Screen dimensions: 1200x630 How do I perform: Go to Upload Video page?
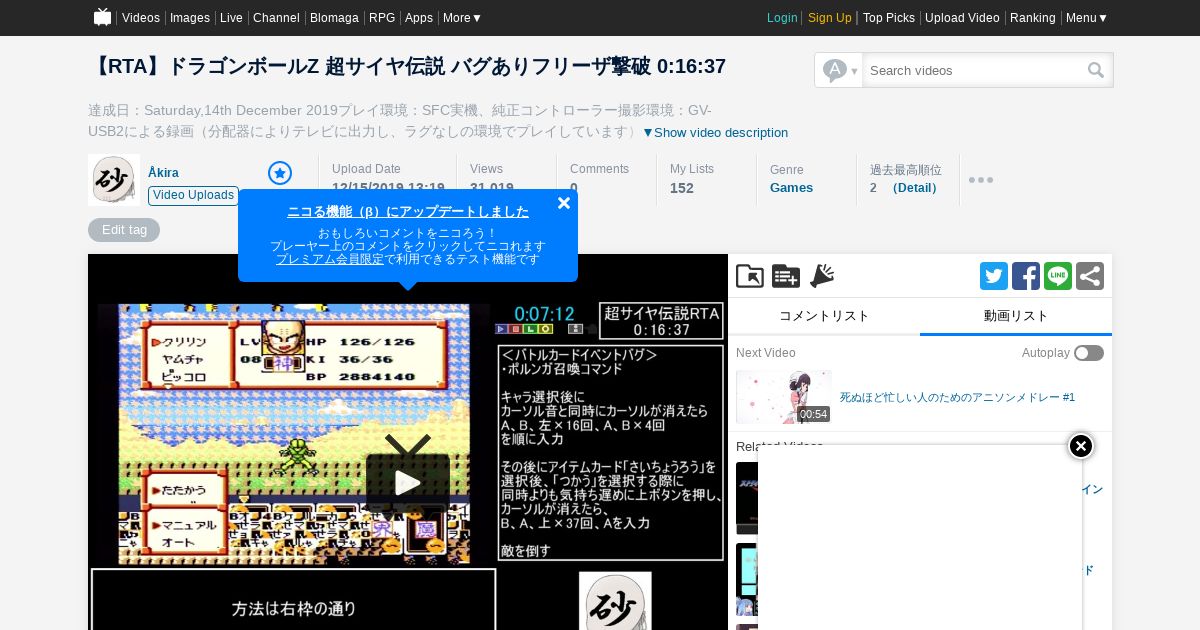(x=962, y=18)
